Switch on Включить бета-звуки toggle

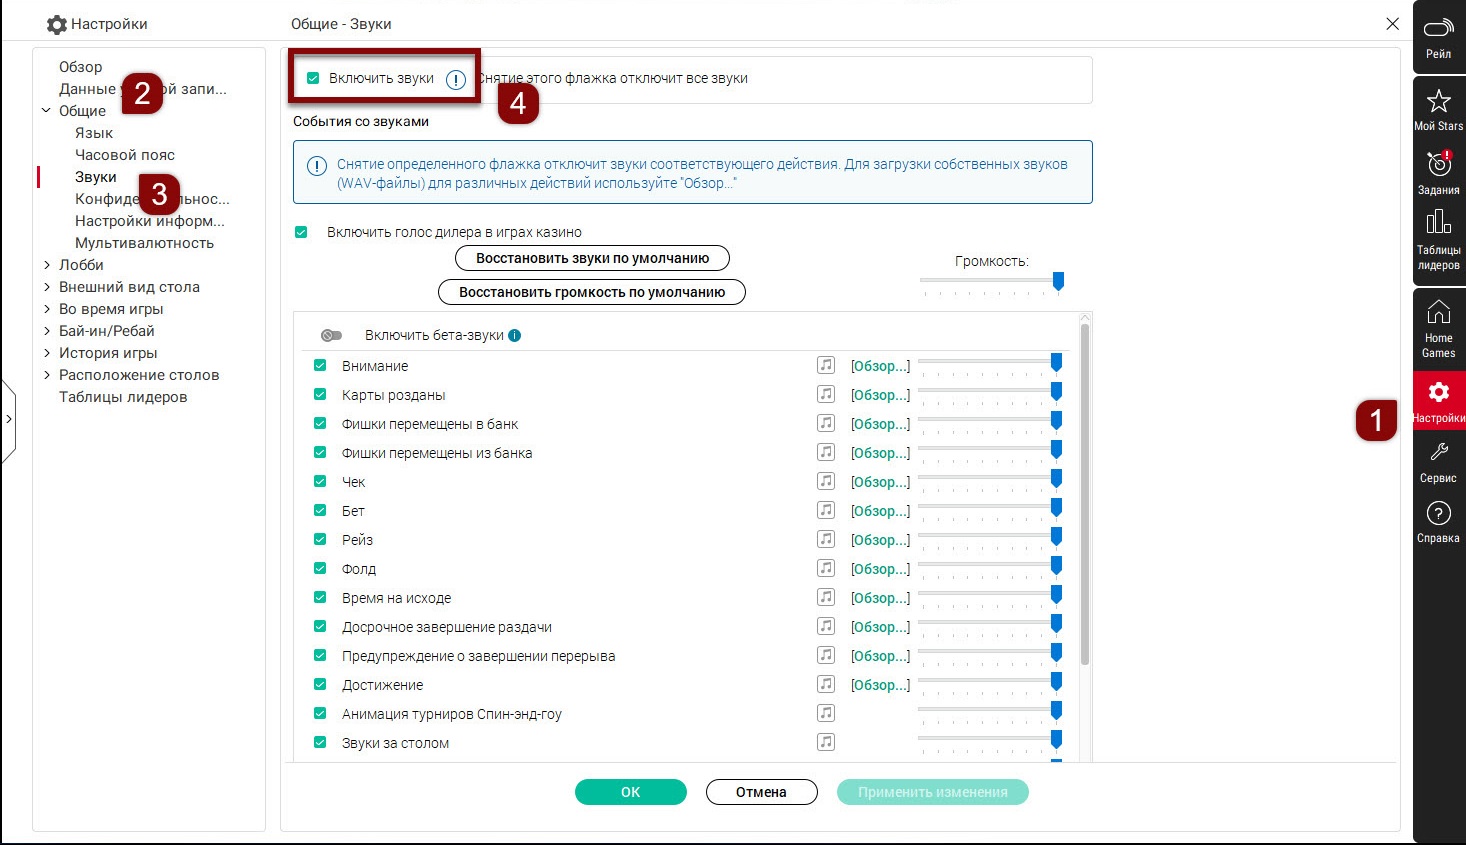331,336
